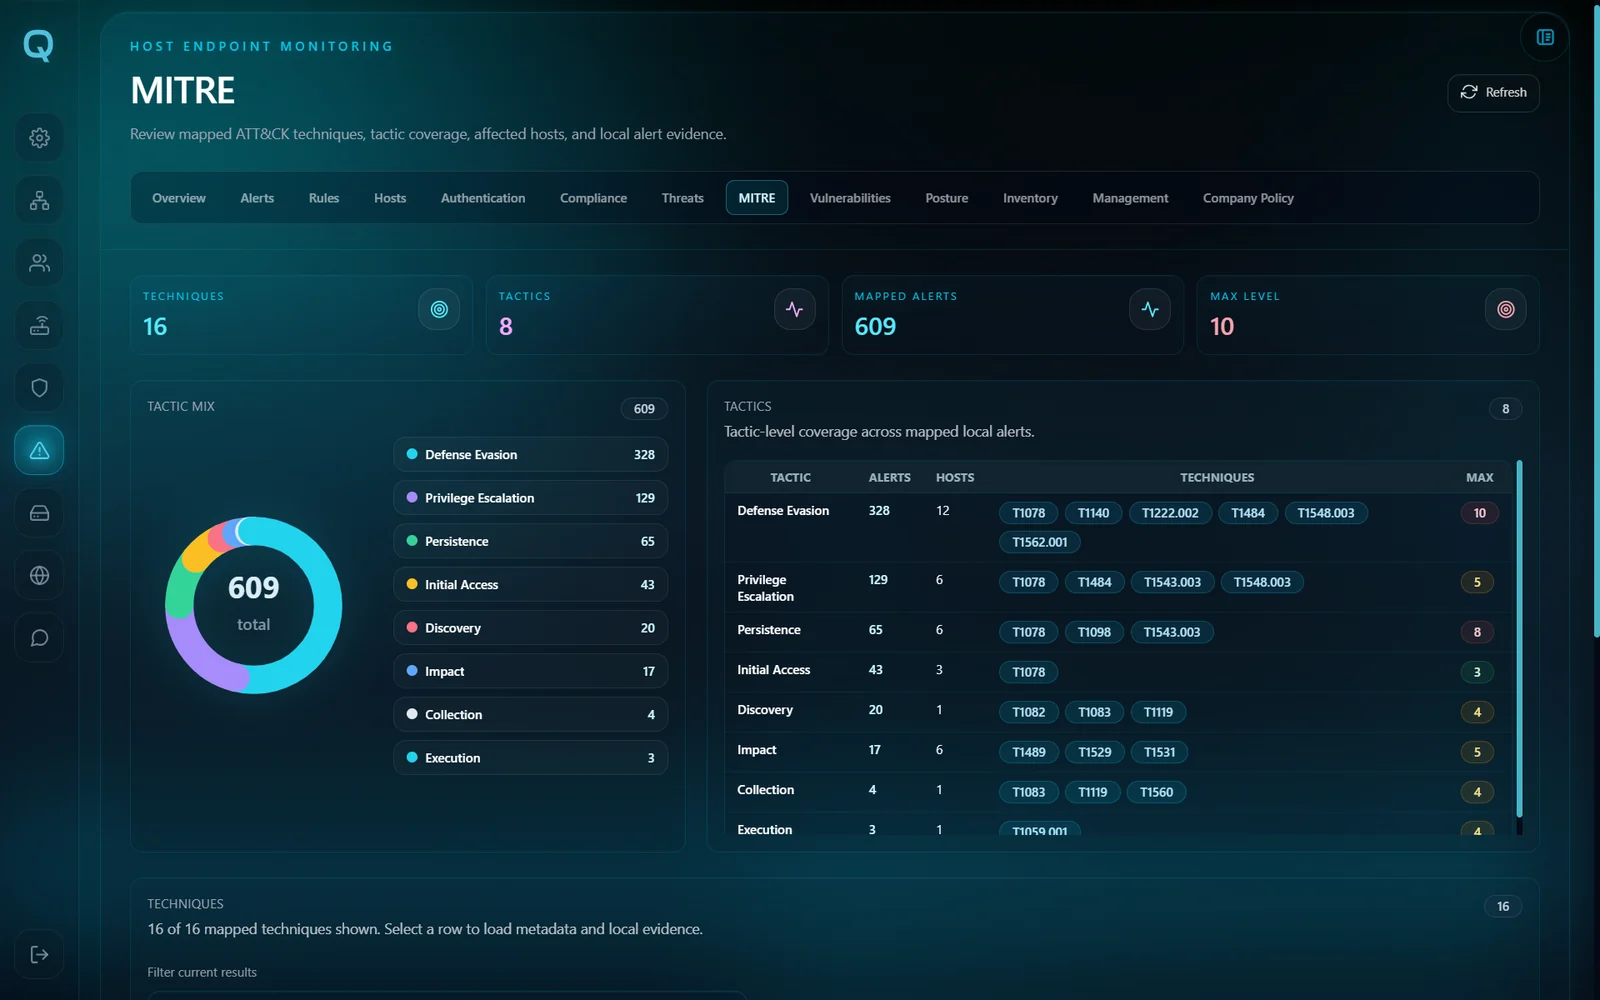
Task: Click the cyan Defense Evasion legend dot
Action: click(x=412, y=454)
